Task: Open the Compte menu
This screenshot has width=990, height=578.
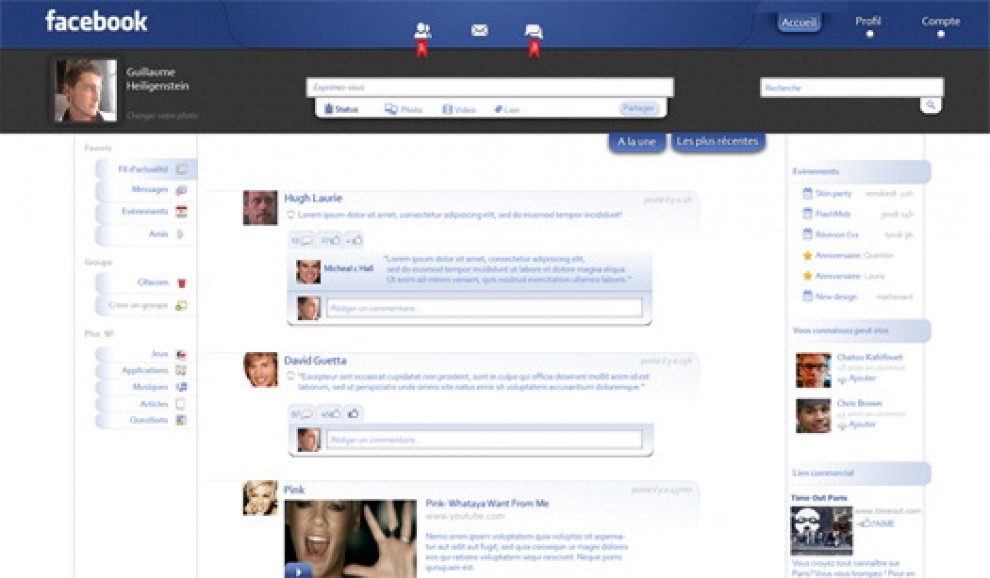Action: pos(941,21)
